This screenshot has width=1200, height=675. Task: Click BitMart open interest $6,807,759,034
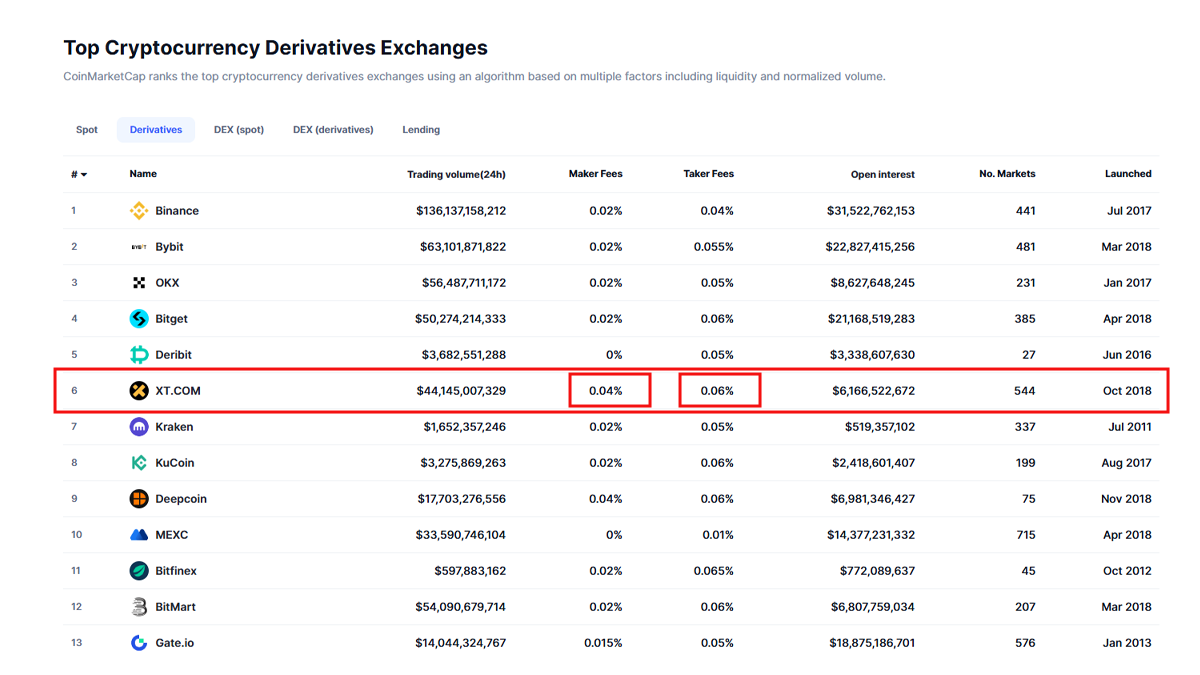pos(873,607)
